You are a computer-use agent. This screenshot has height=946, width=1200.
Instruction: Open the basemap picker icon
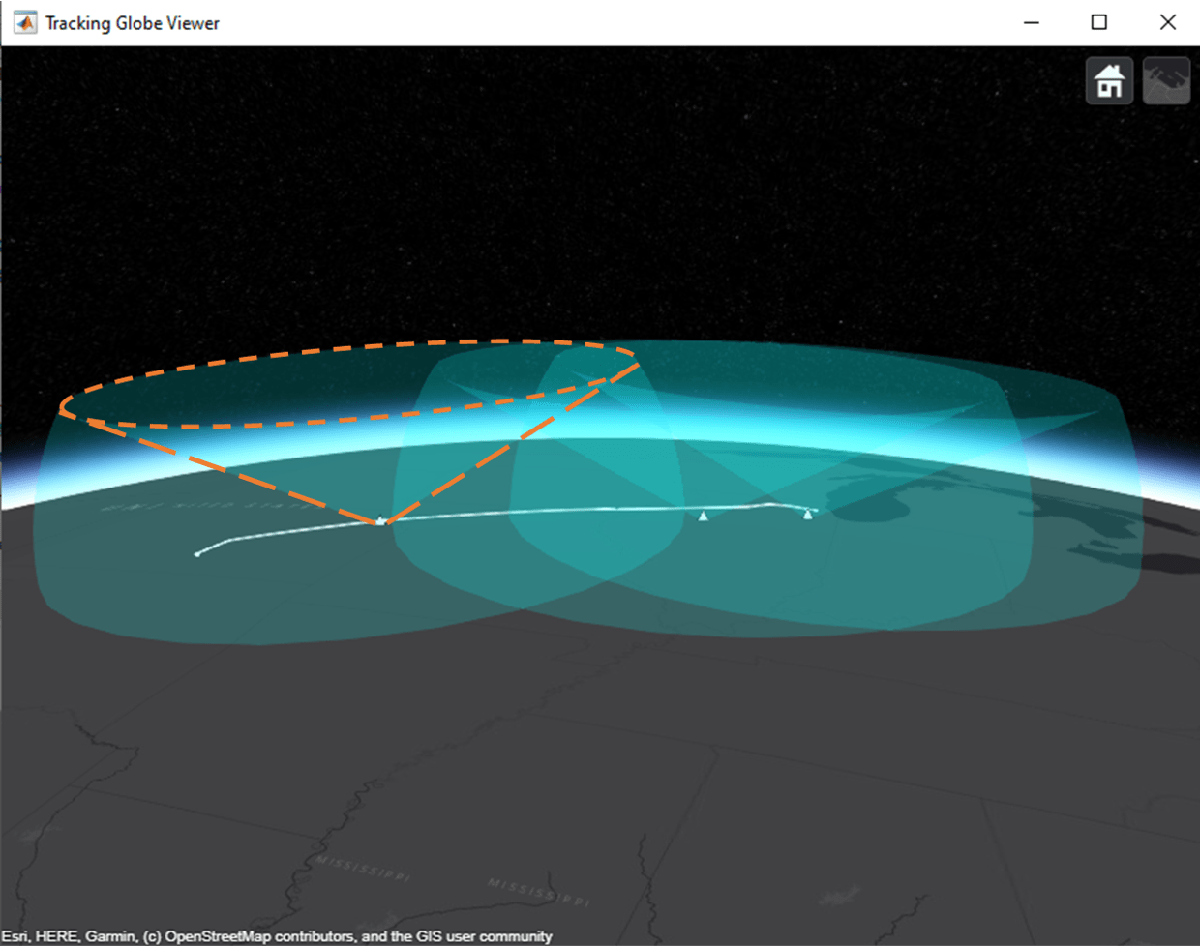1166,80
